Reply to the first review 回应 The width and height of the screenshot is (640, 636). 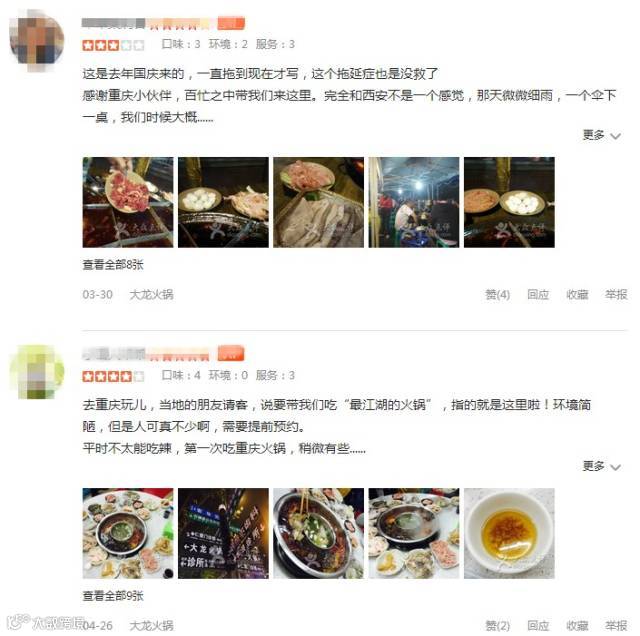click(x=538, y=294)
